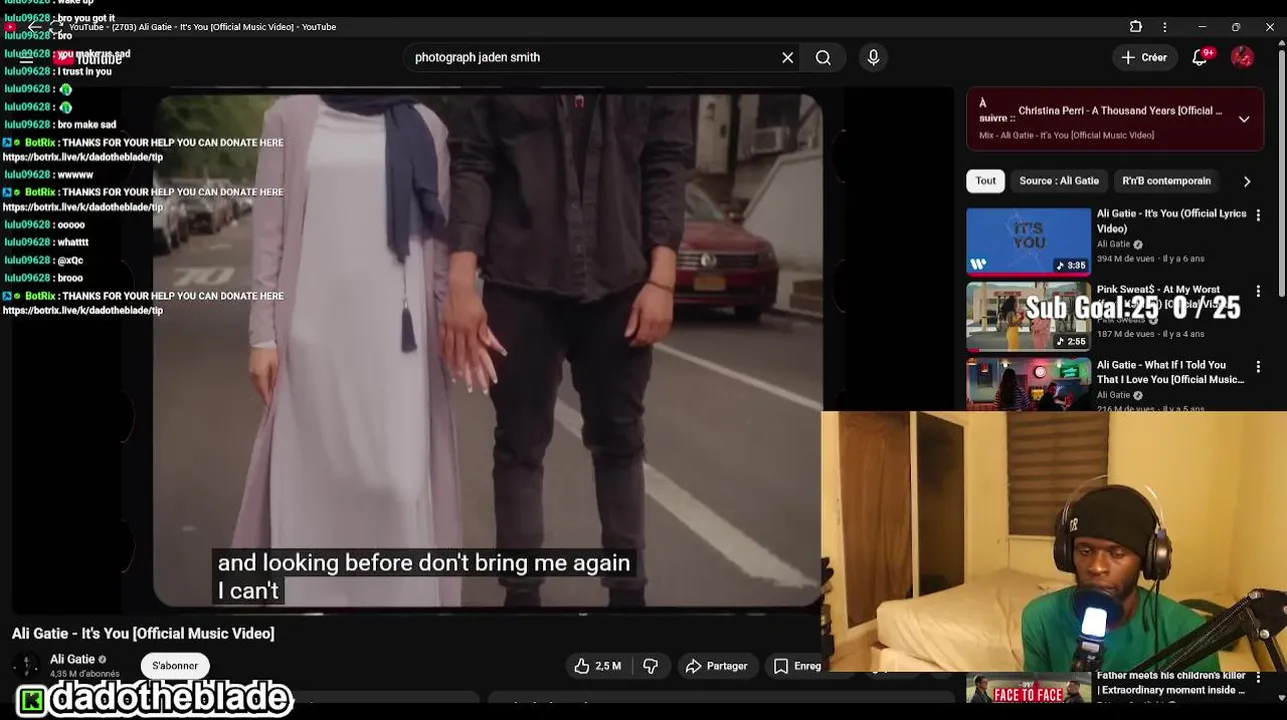Subscribe with S'abonner button

click(175, 666)
